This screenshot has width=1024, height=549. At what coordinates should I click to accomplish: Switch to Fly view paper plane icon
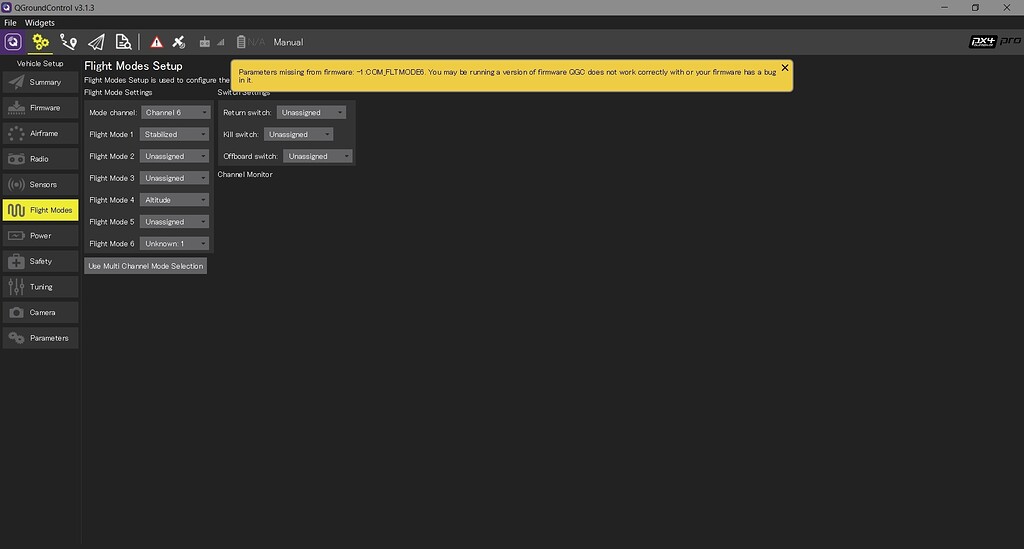(x=96, y=42)
